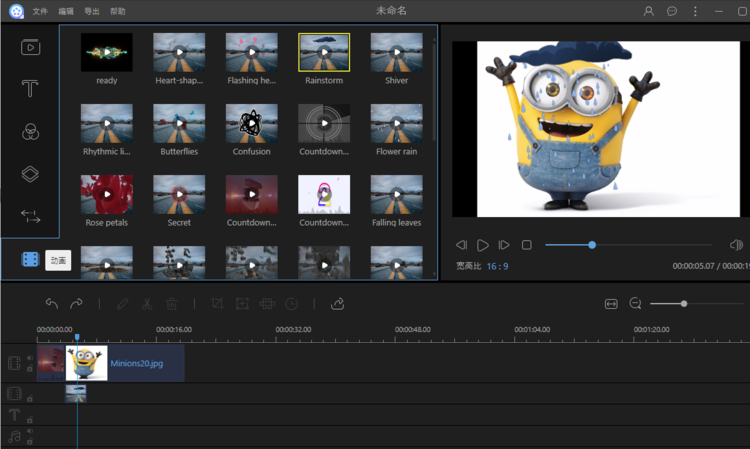The image size is (750, 449).
Task: Lock the main video track
Action: (x=30, y=368)
